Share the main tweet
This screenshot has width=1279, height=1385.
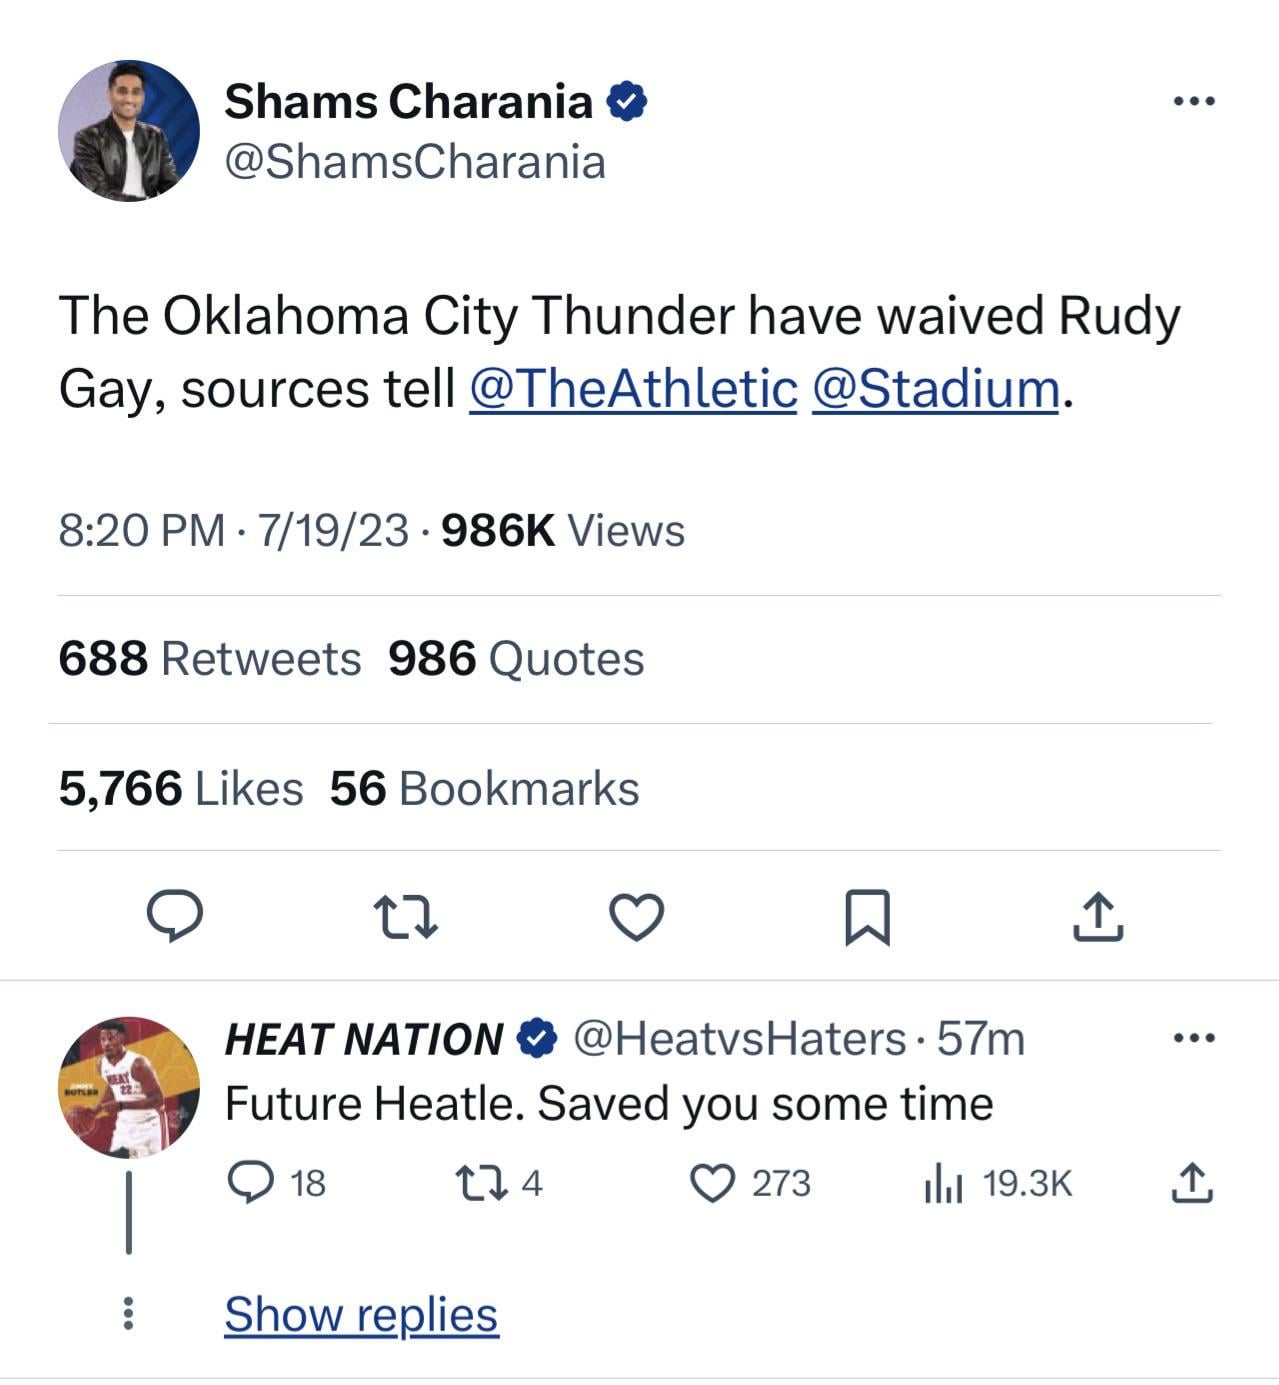click(x=1098, y=916)
